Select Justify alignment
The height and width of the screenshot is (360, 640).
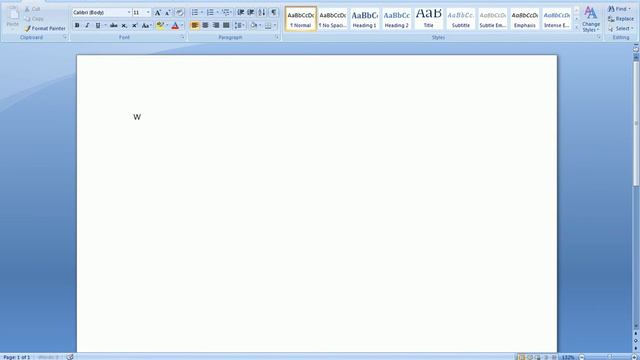(x=226, y=25)
